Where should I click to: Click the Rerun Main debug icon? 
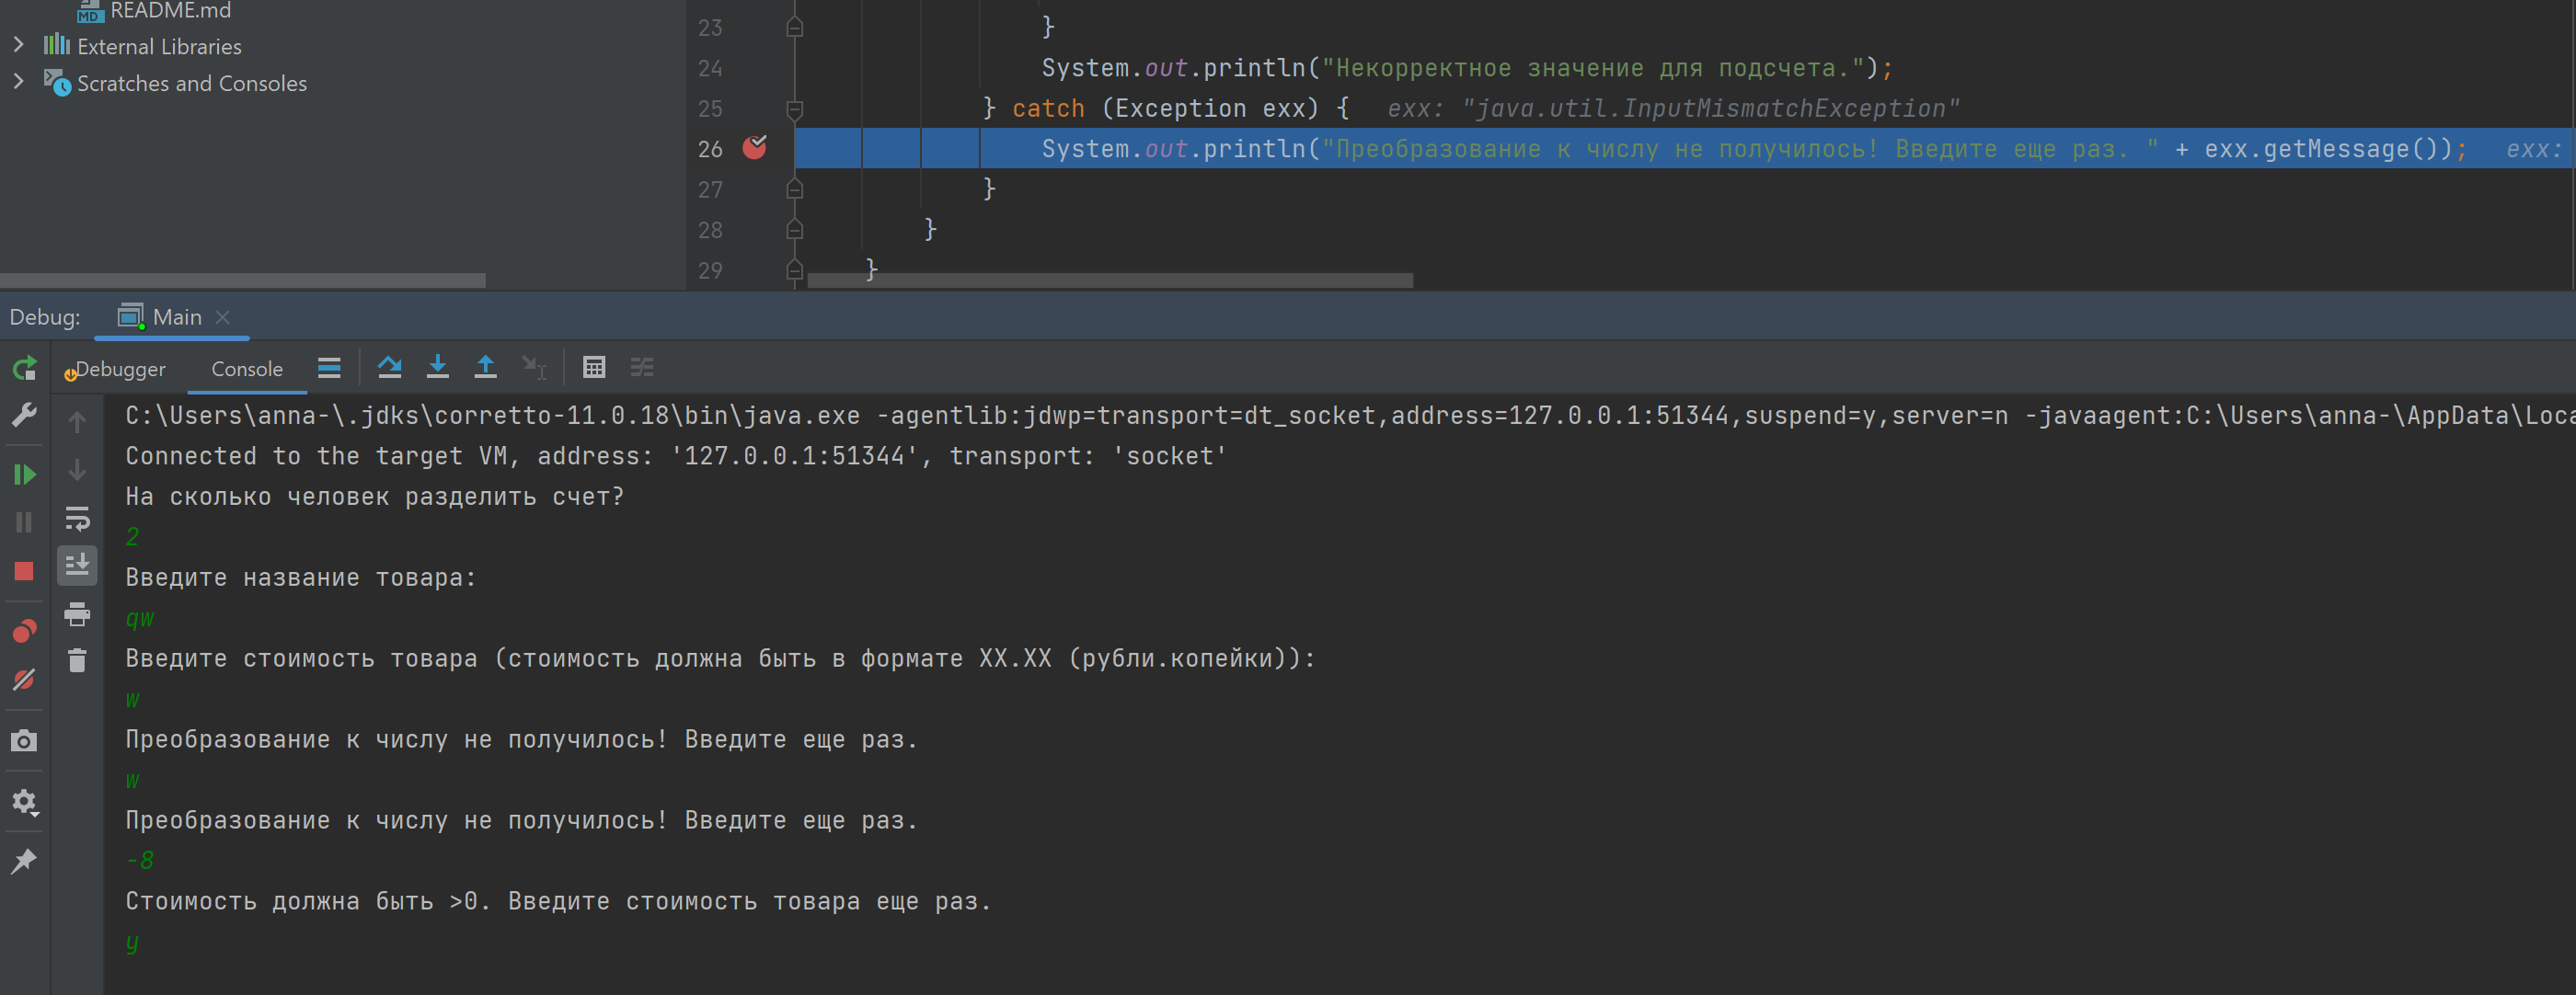pyautogui.click(x=25, y=369)
